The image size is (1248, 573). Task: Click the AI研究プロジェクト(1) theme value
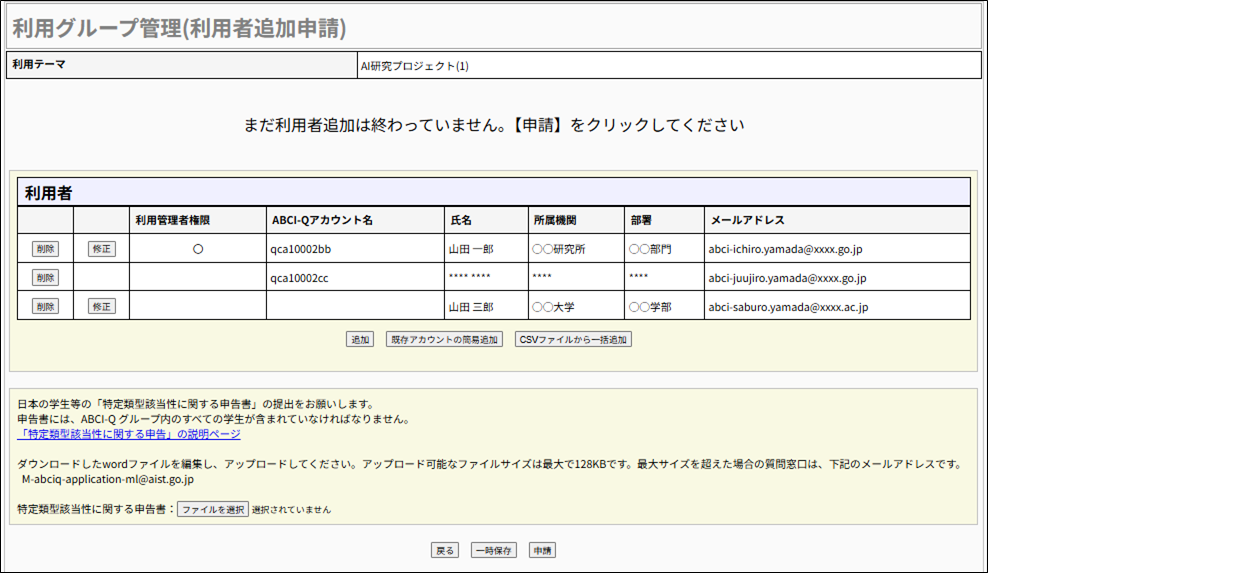pyautogui.click(x=414, y=66)
